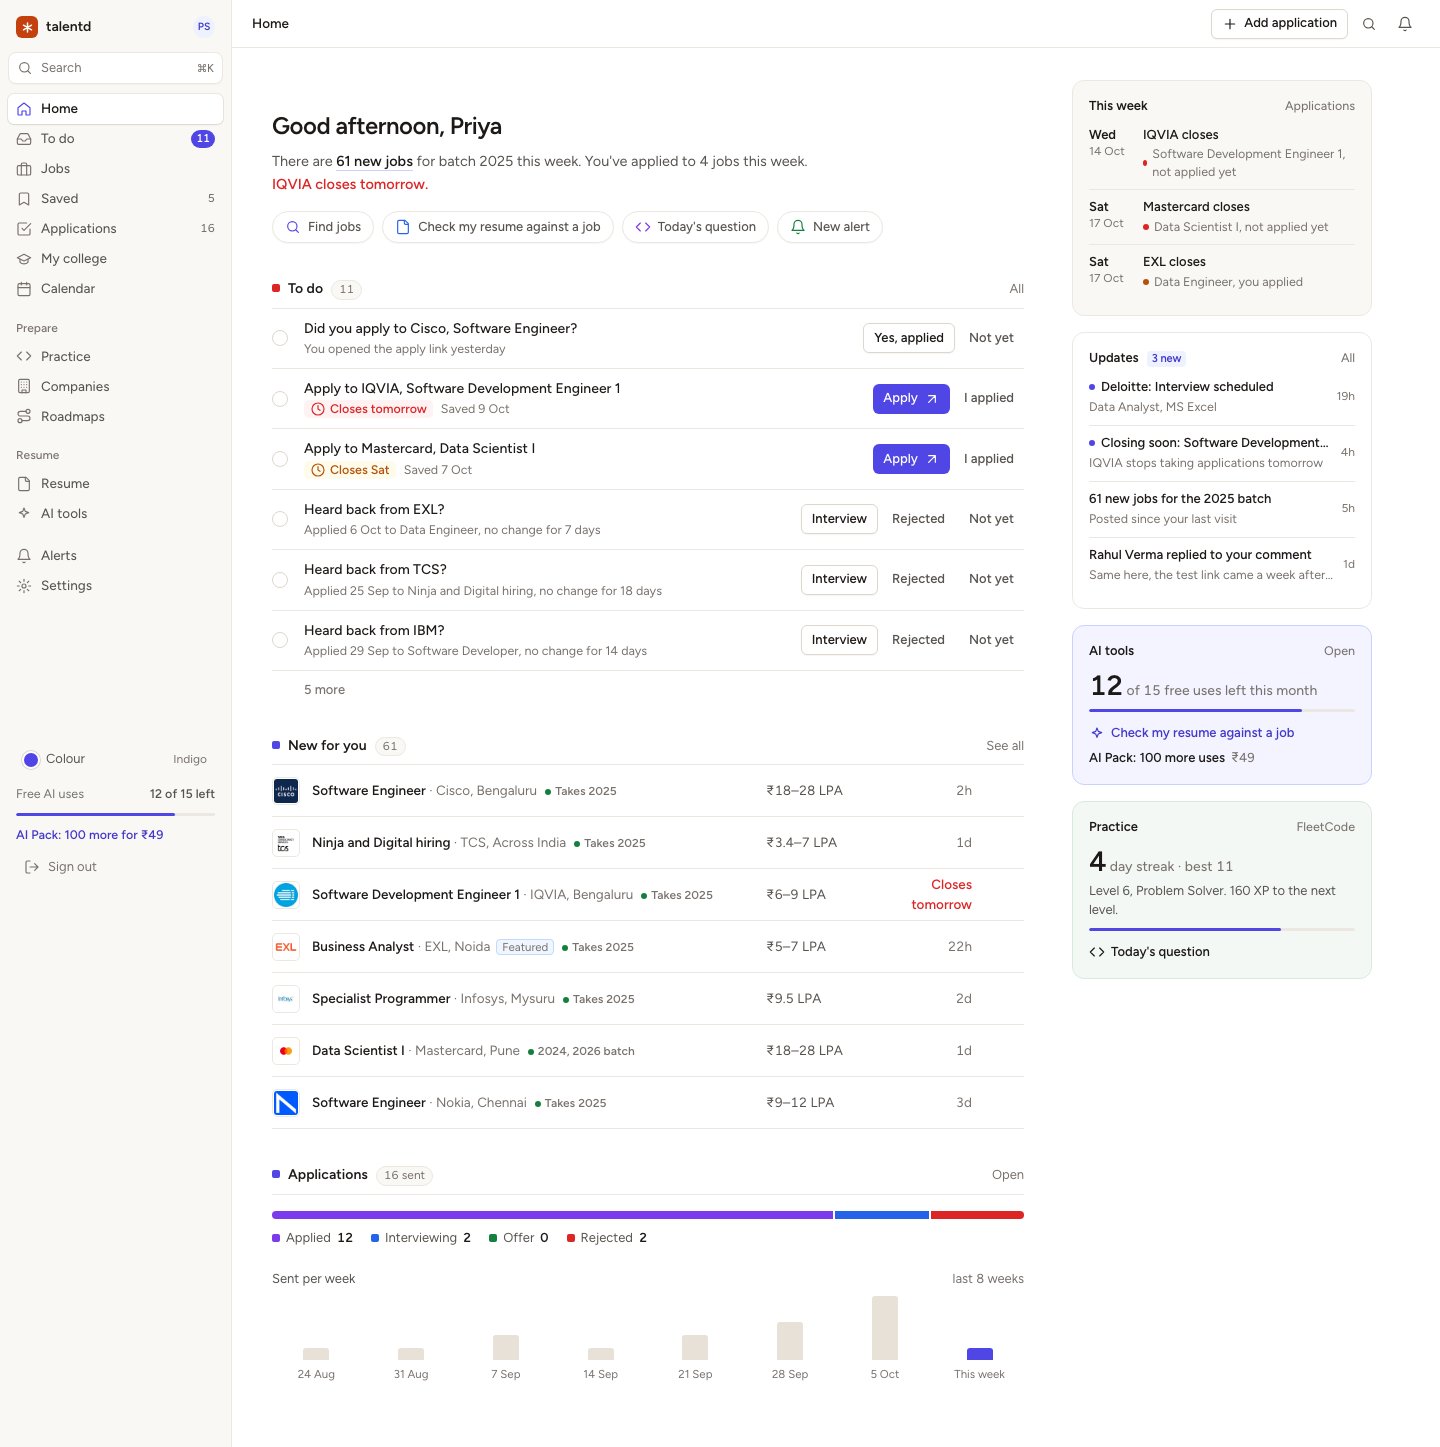Mark Cisco Software Engineer to-do as done

(280, 338)
